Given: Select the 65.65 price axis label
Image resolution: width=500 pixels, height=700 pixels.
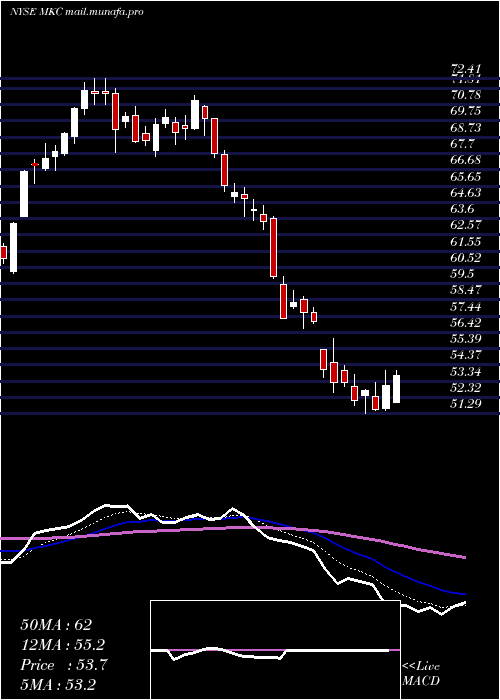Looking at the screenshot, I should point(466,177).
